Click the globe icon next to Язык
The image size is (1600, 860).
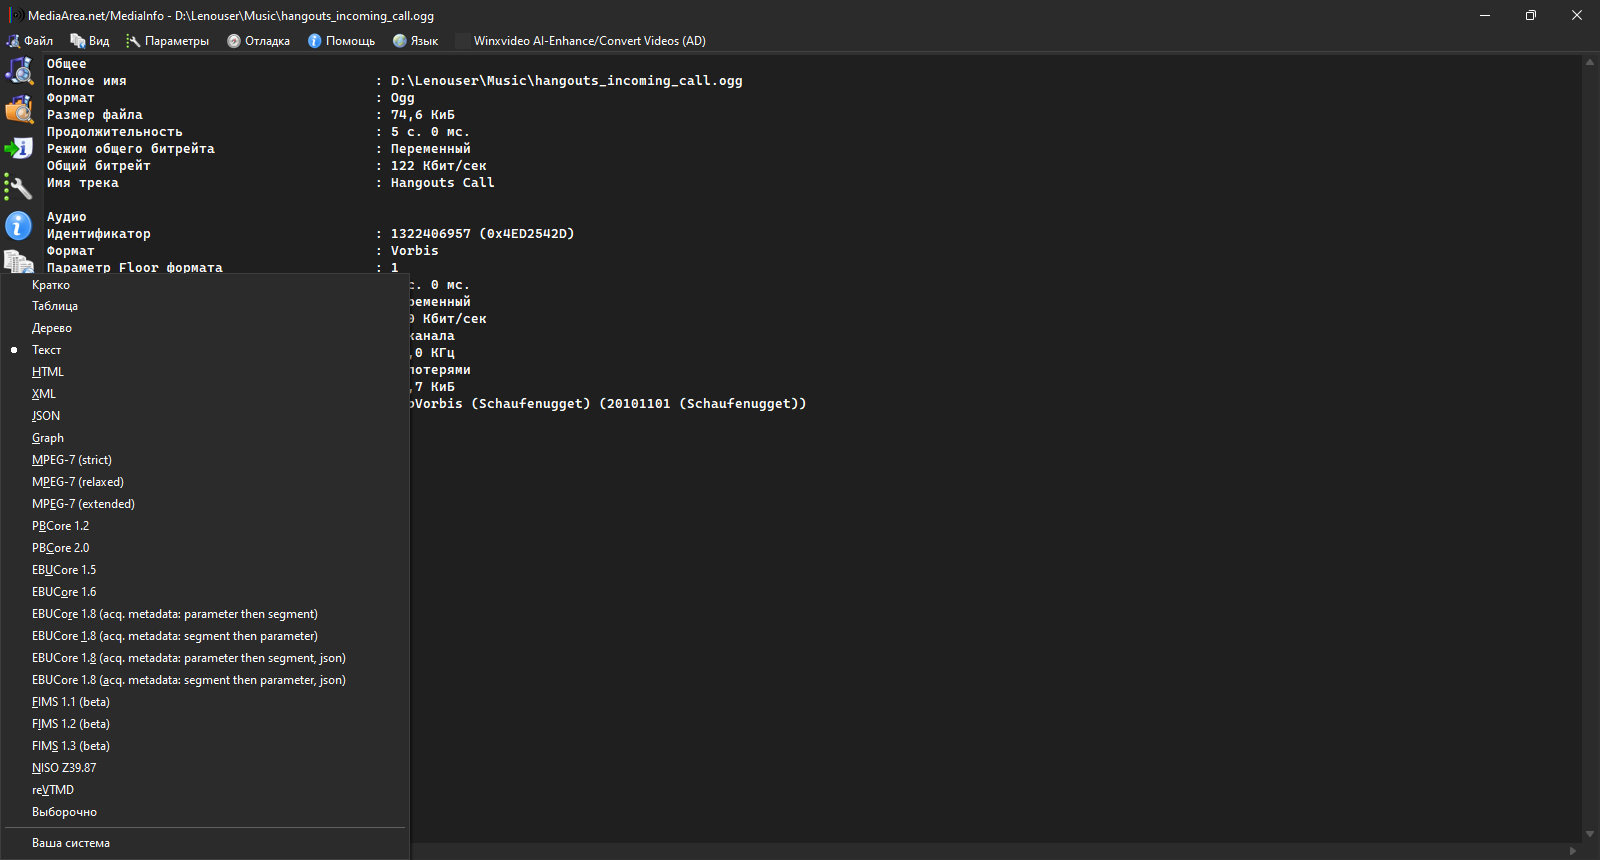[x=400, y=41]
